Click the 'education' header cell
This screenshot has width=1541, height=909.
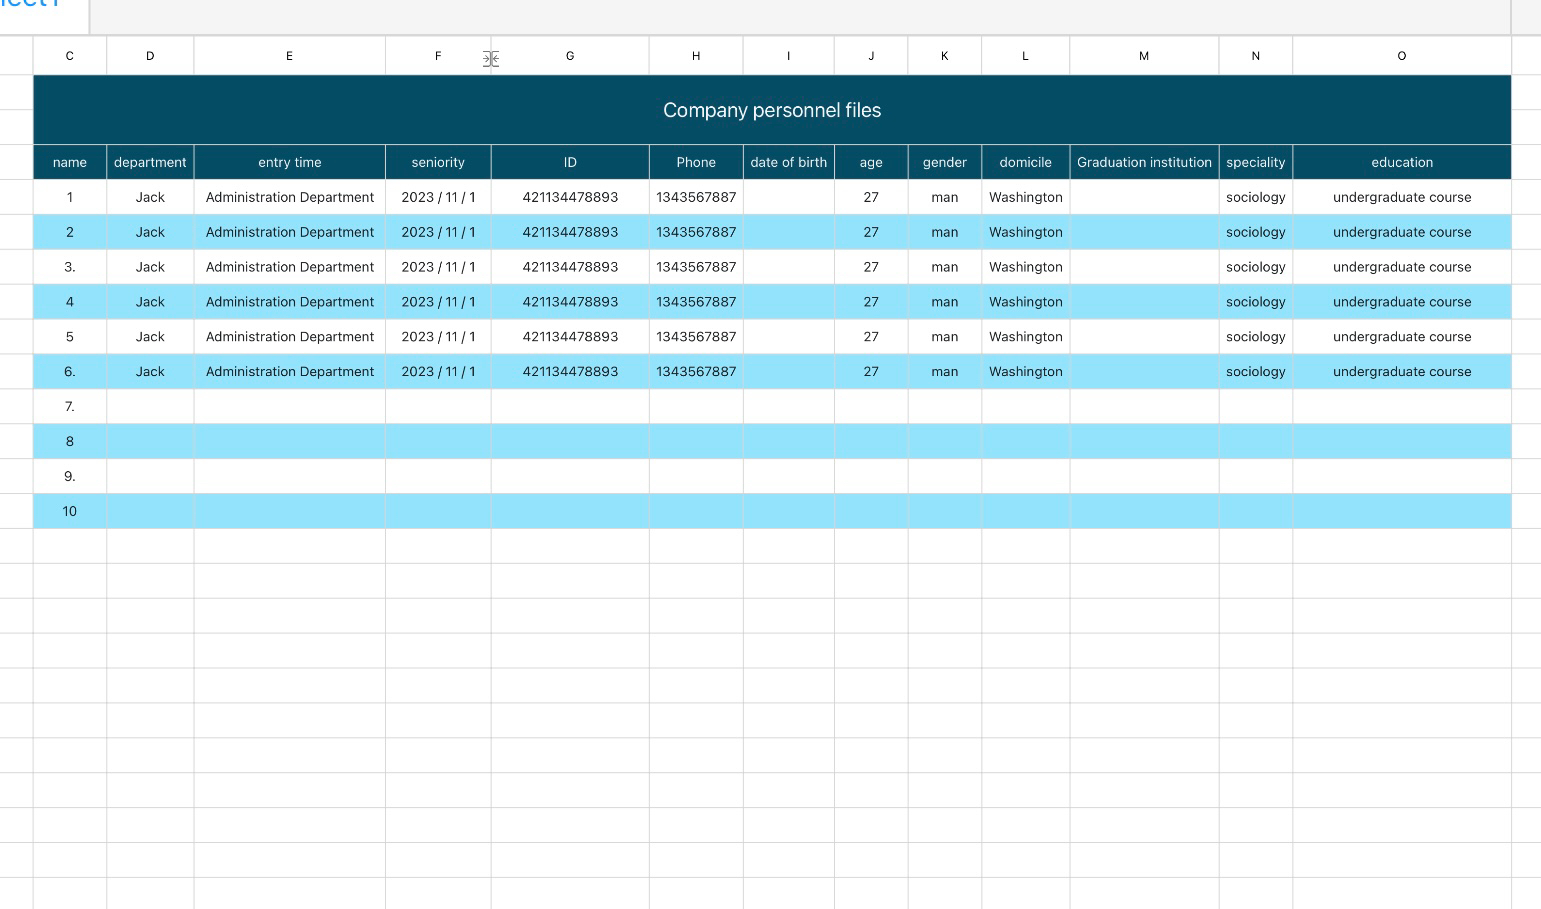pyautogui.click(x=1402, y=162)
